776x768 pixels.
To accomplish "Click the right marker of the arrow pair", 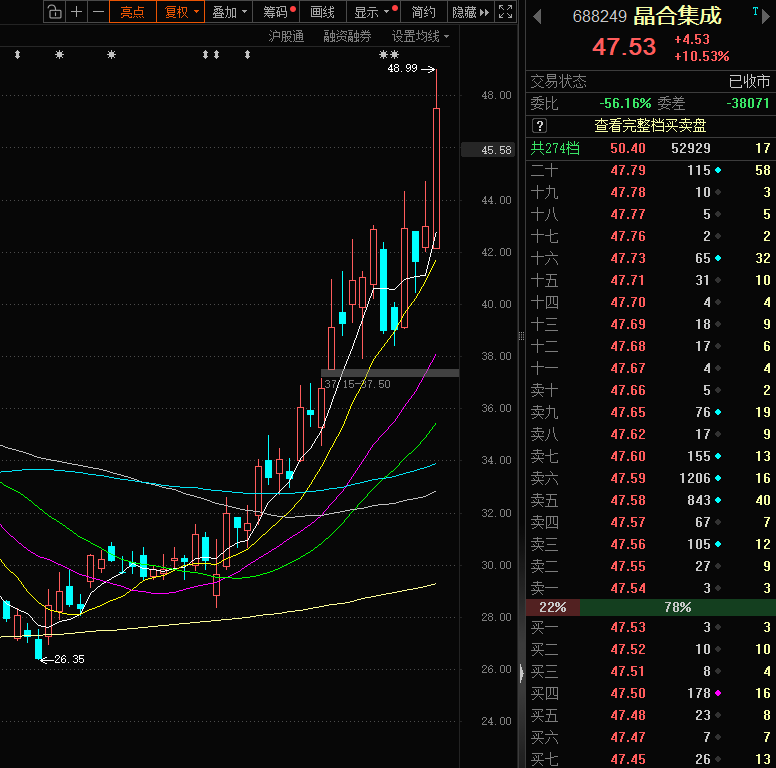I will click(216, 54).
